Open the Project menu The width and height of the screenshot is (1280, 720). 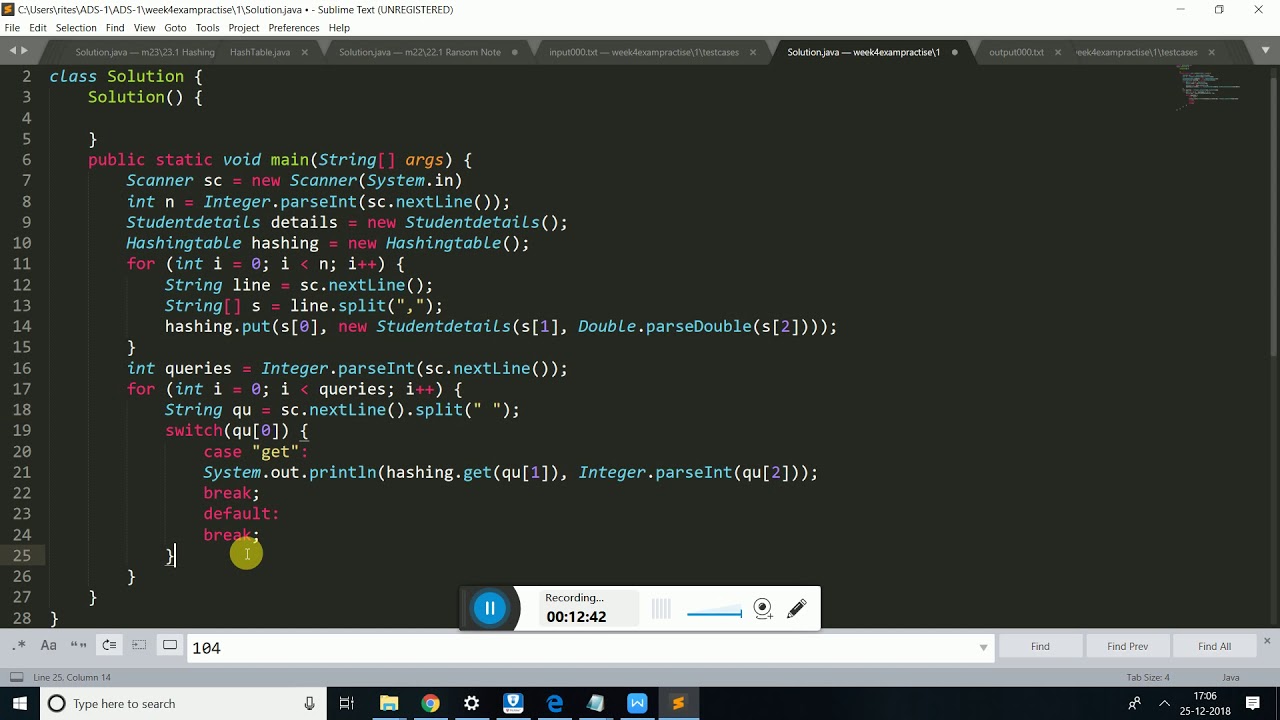244,28
